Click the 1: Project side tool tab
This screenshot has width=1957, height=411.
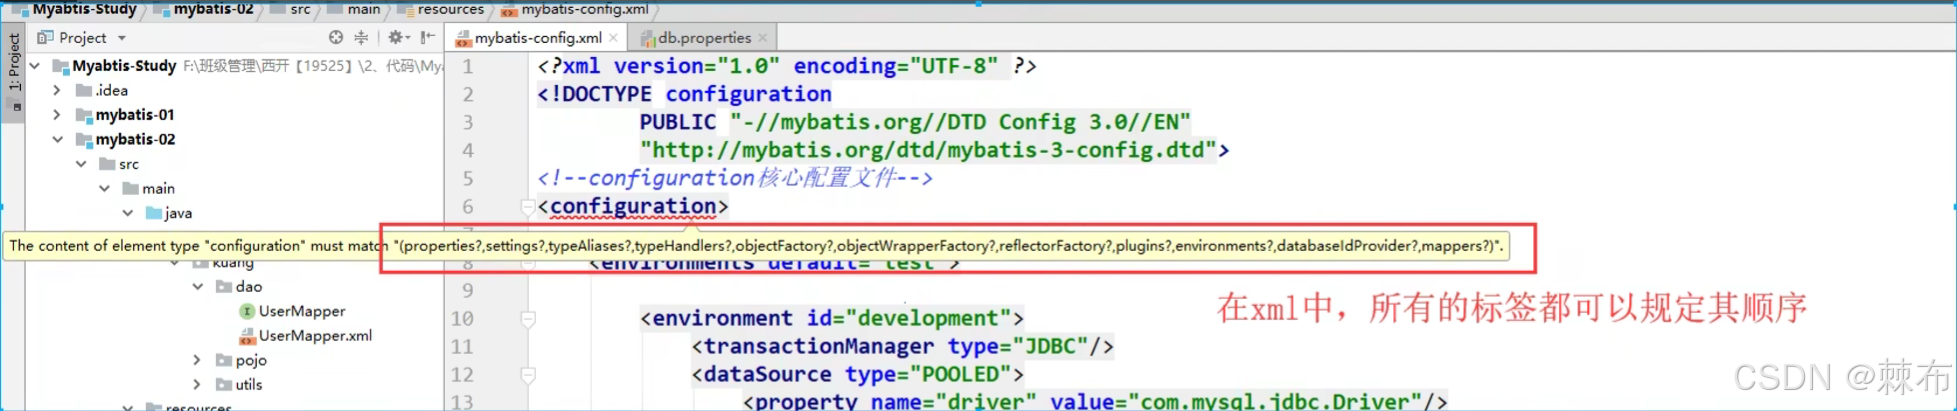(x=14, y=62)
